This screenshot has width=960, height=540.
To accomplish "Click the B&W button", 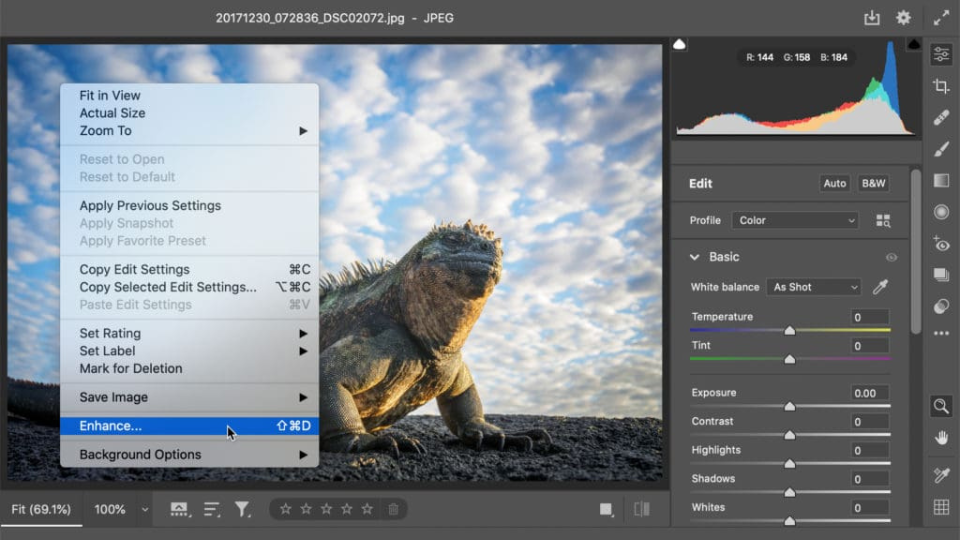I will [x=873, y=183].
